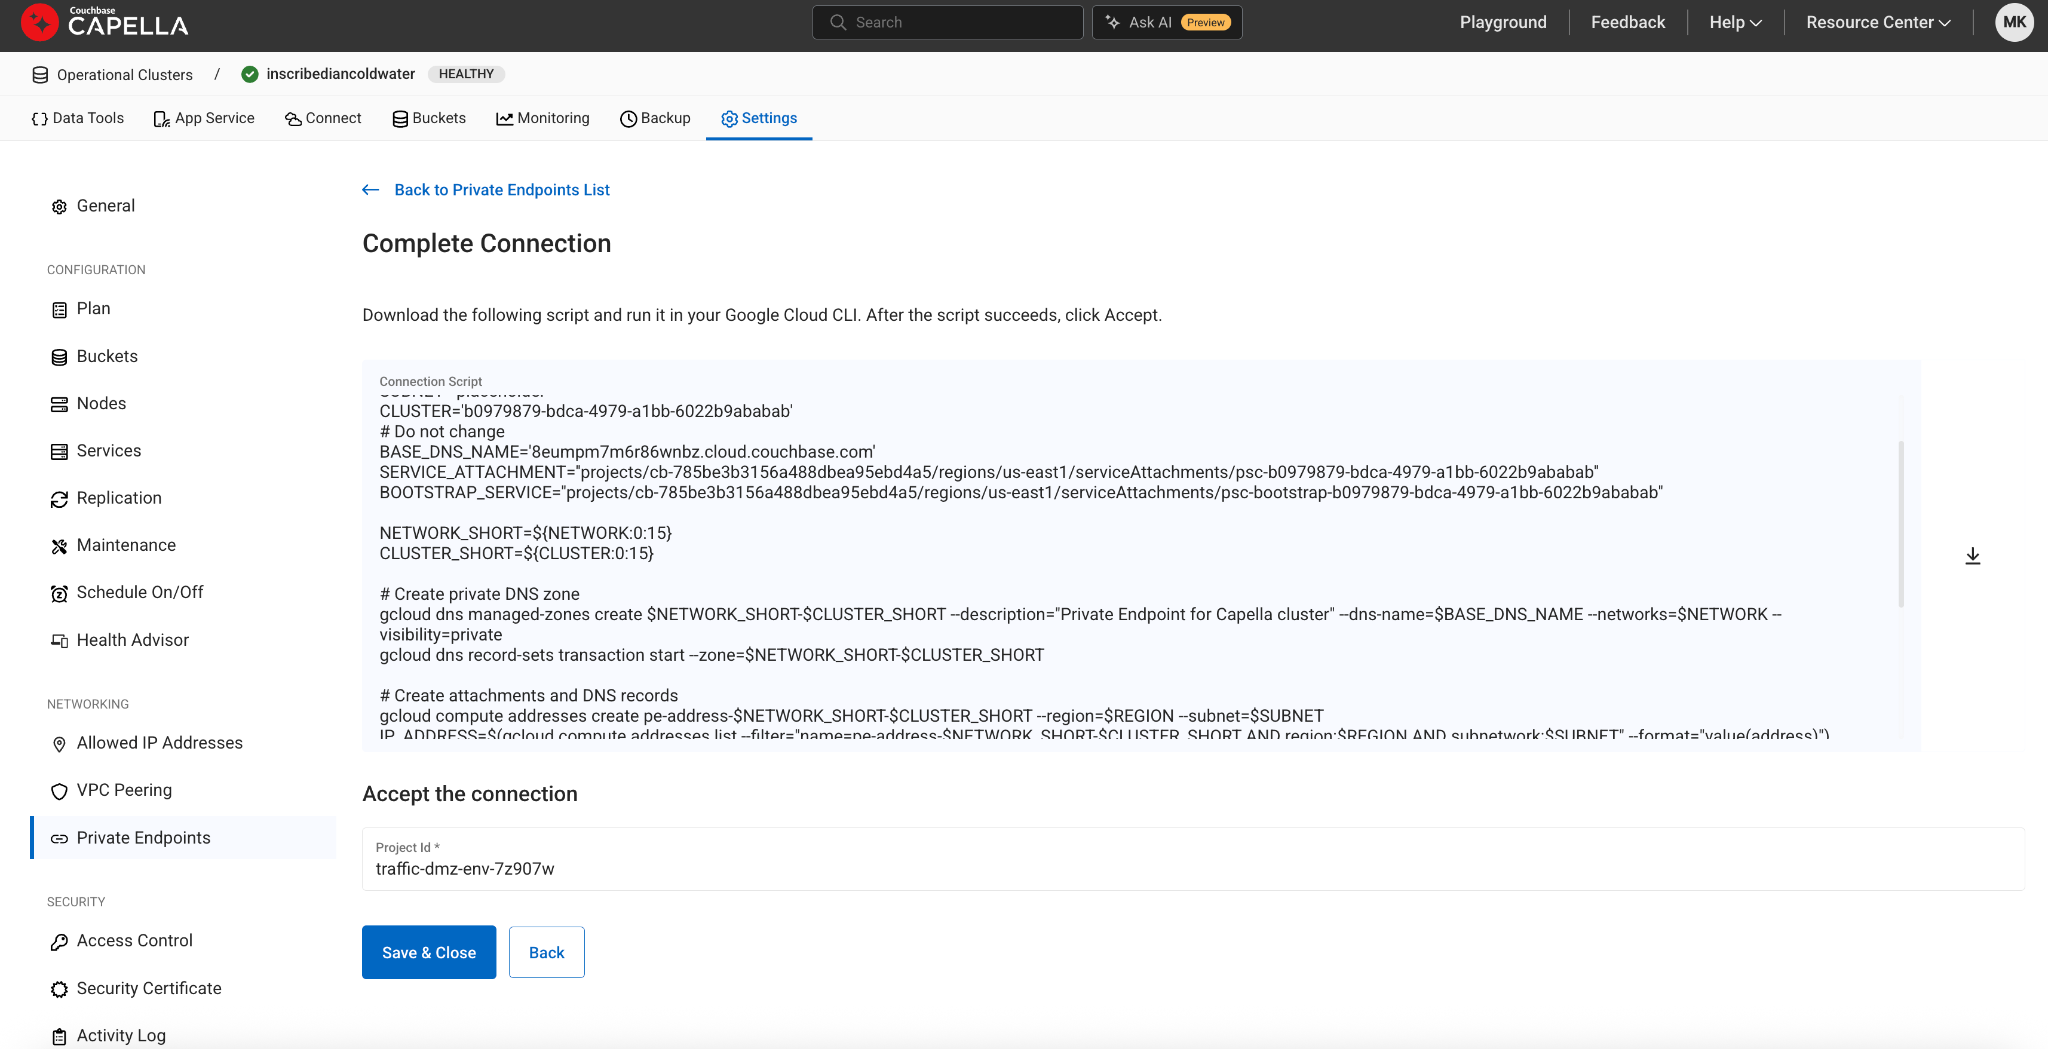Image resolution: width=2048 pixels, height=1049 pixels.
Task: Open Allowed IP Addresses settings
Action: 159,743
